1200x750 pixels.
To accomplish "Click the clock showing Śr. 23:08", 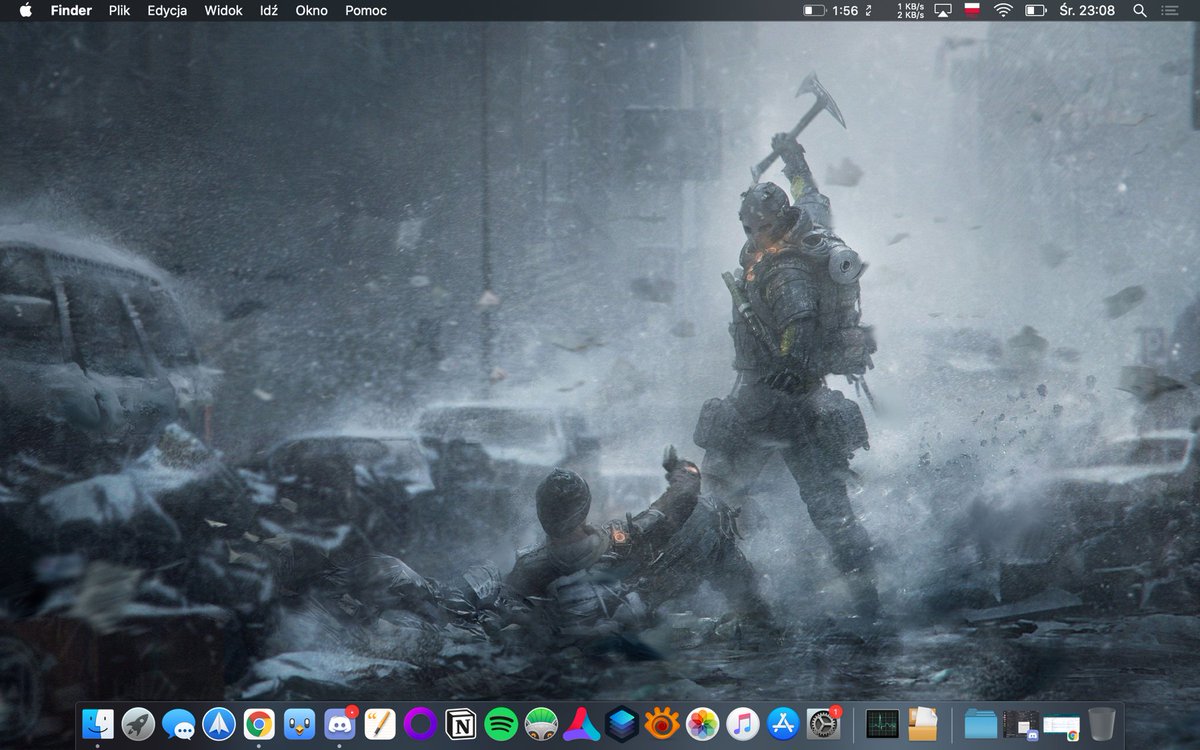I will point(1087,10).
